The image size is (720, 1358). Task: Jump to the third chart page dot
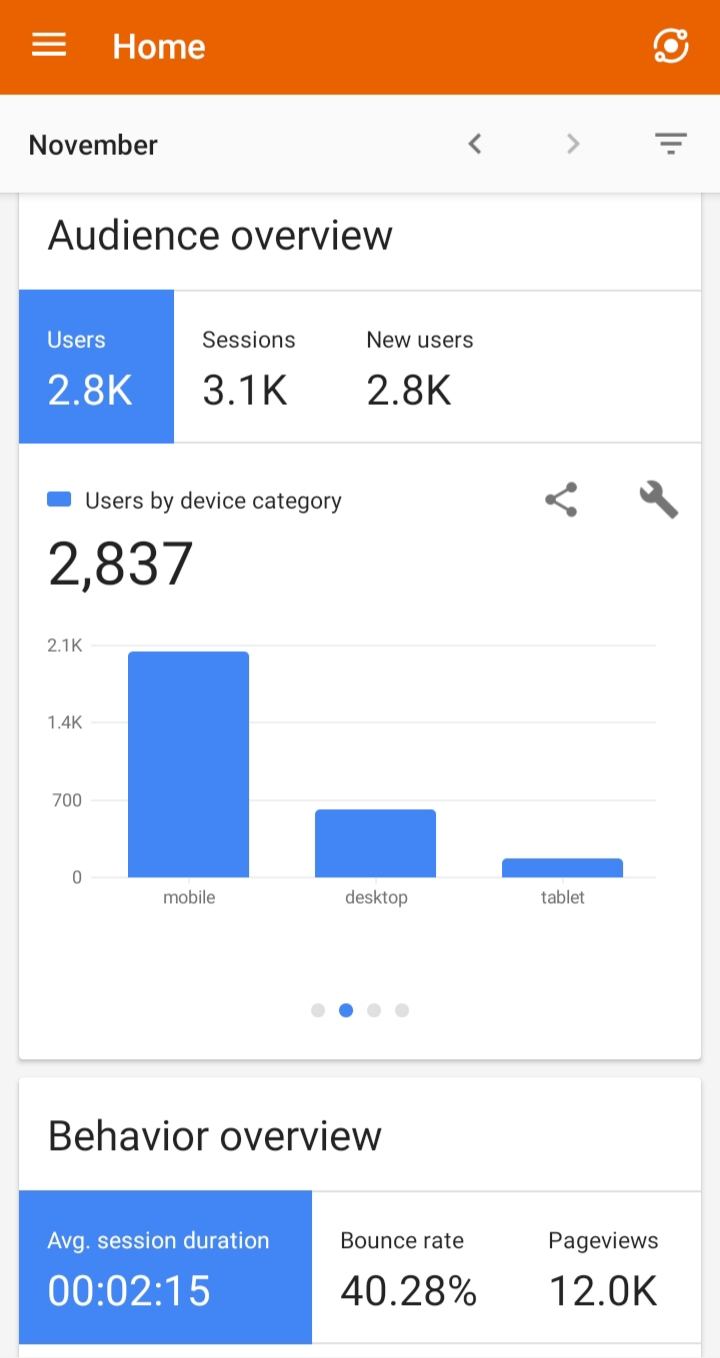click(374, 1010)
